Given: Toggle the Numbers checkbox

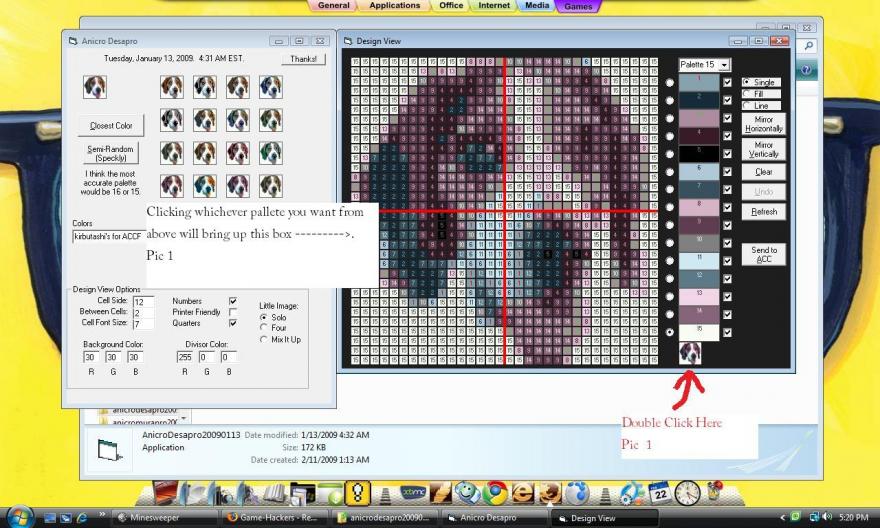Looking at the screenshot, I should point(233,301).
